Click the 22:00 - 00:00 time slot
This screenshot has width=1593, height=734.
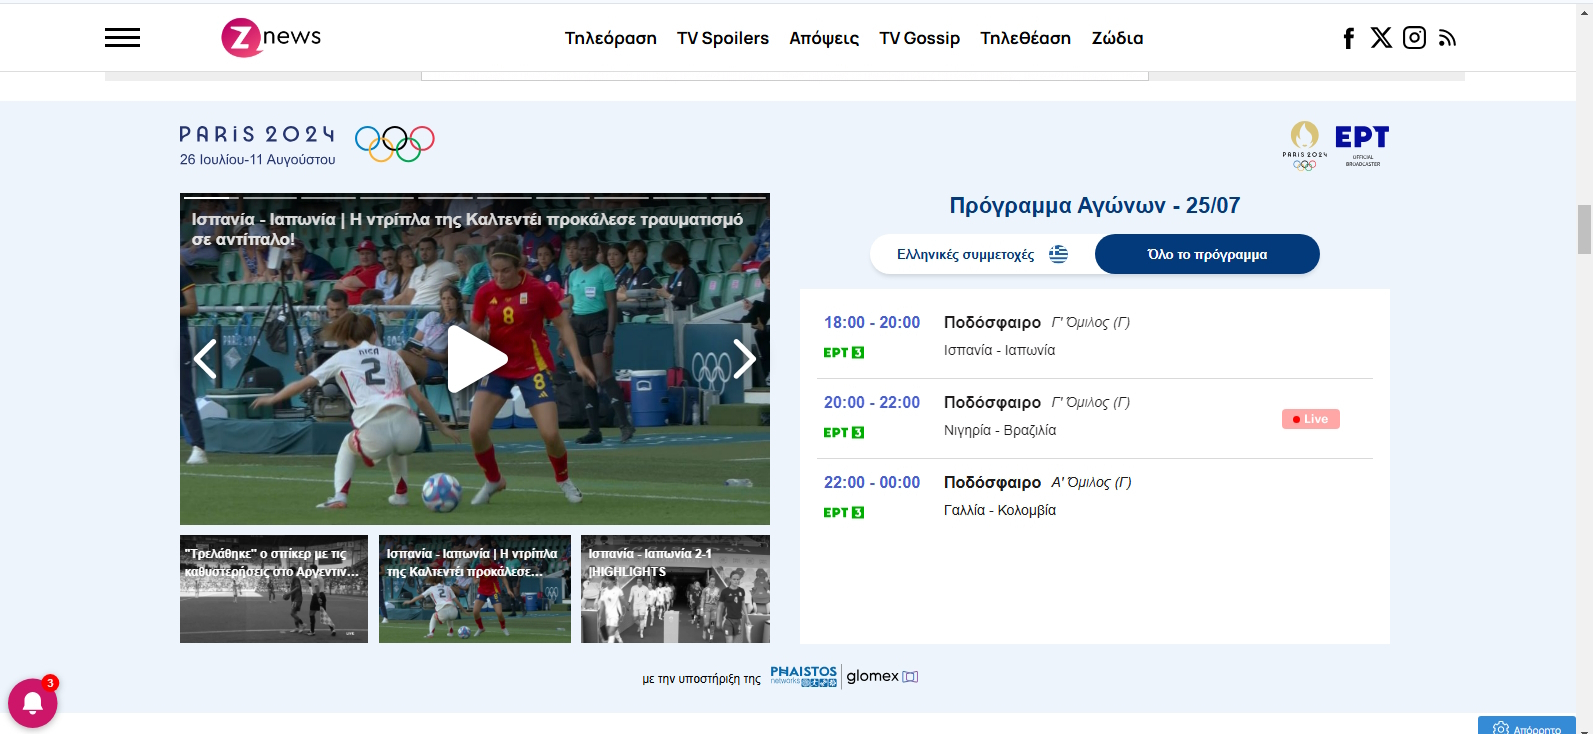(872, 482)
